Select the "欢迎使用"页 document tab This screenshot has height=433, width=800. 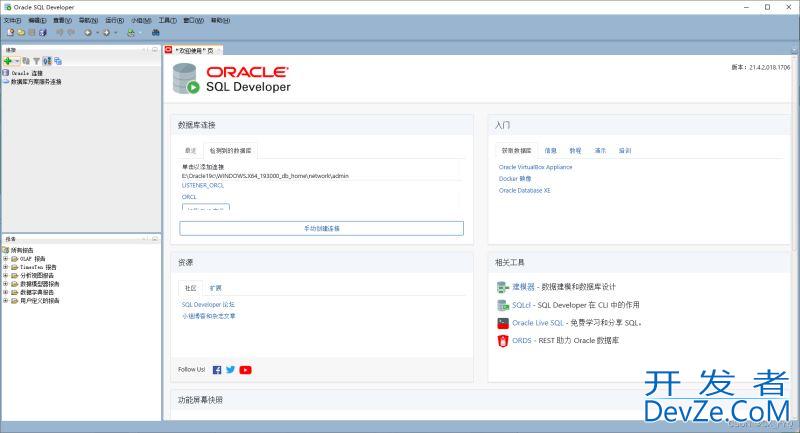pos(193,50)
